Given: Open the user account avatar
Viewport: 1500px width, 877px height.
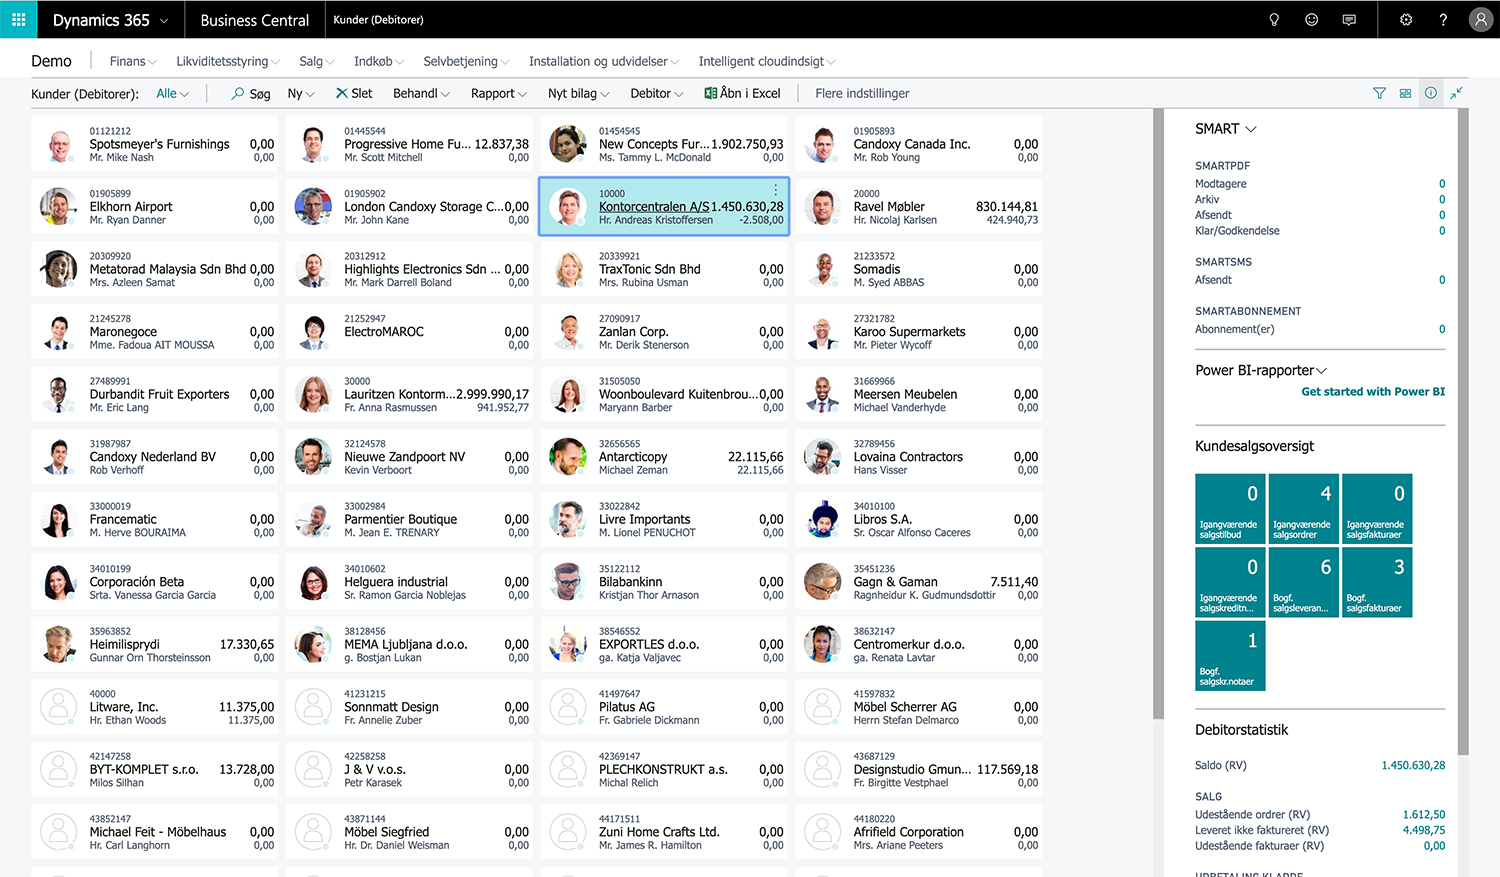Looking at the screenshot, I should (x=1481, y=19).
